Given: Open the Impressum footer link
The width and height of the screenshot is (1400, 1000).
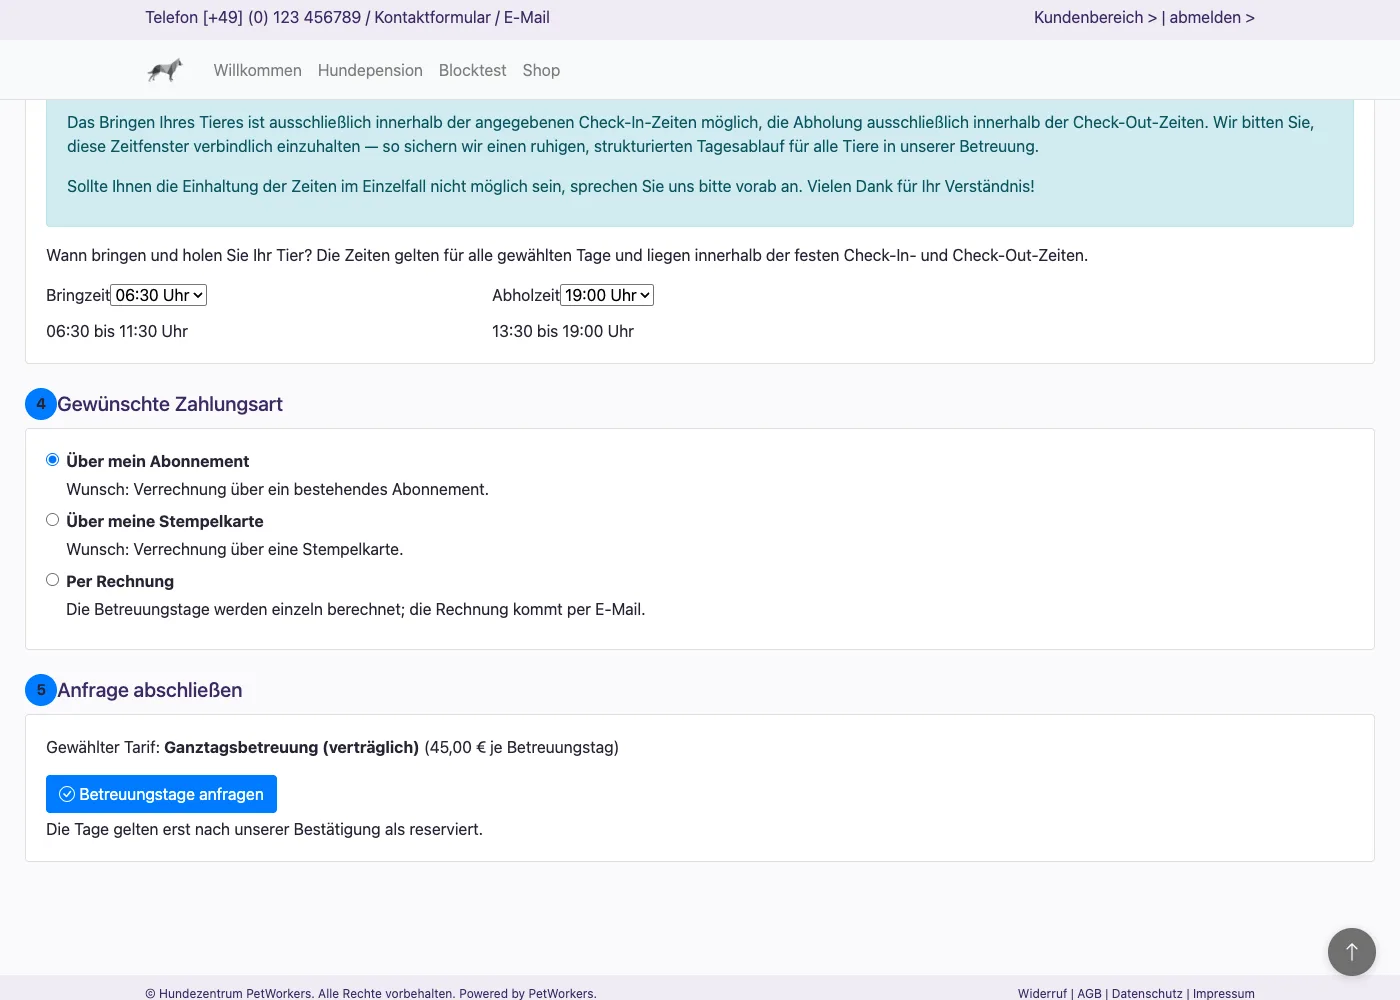Looking at the screenshot, I should click(x=1224, y=993).
